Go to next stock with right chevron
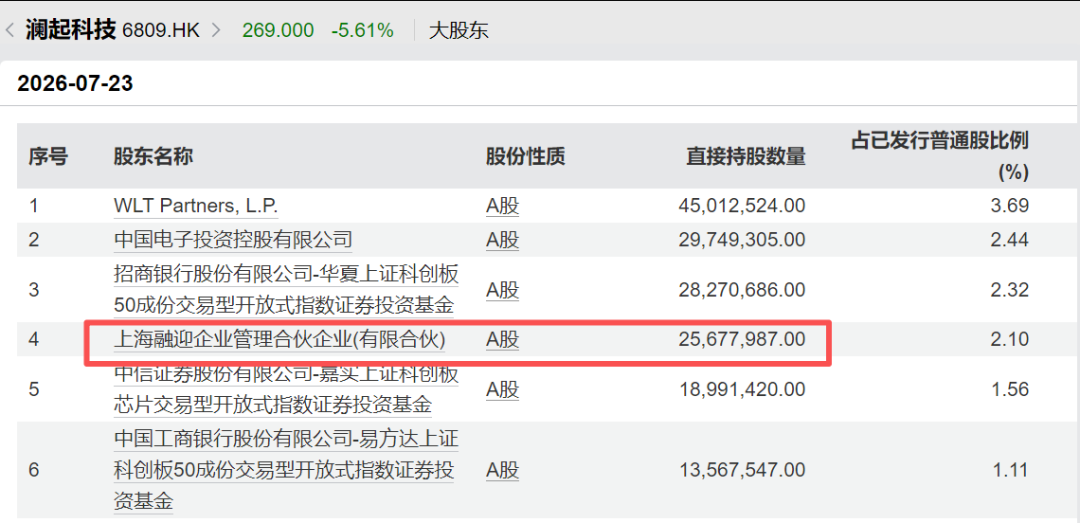 [216, 30]
